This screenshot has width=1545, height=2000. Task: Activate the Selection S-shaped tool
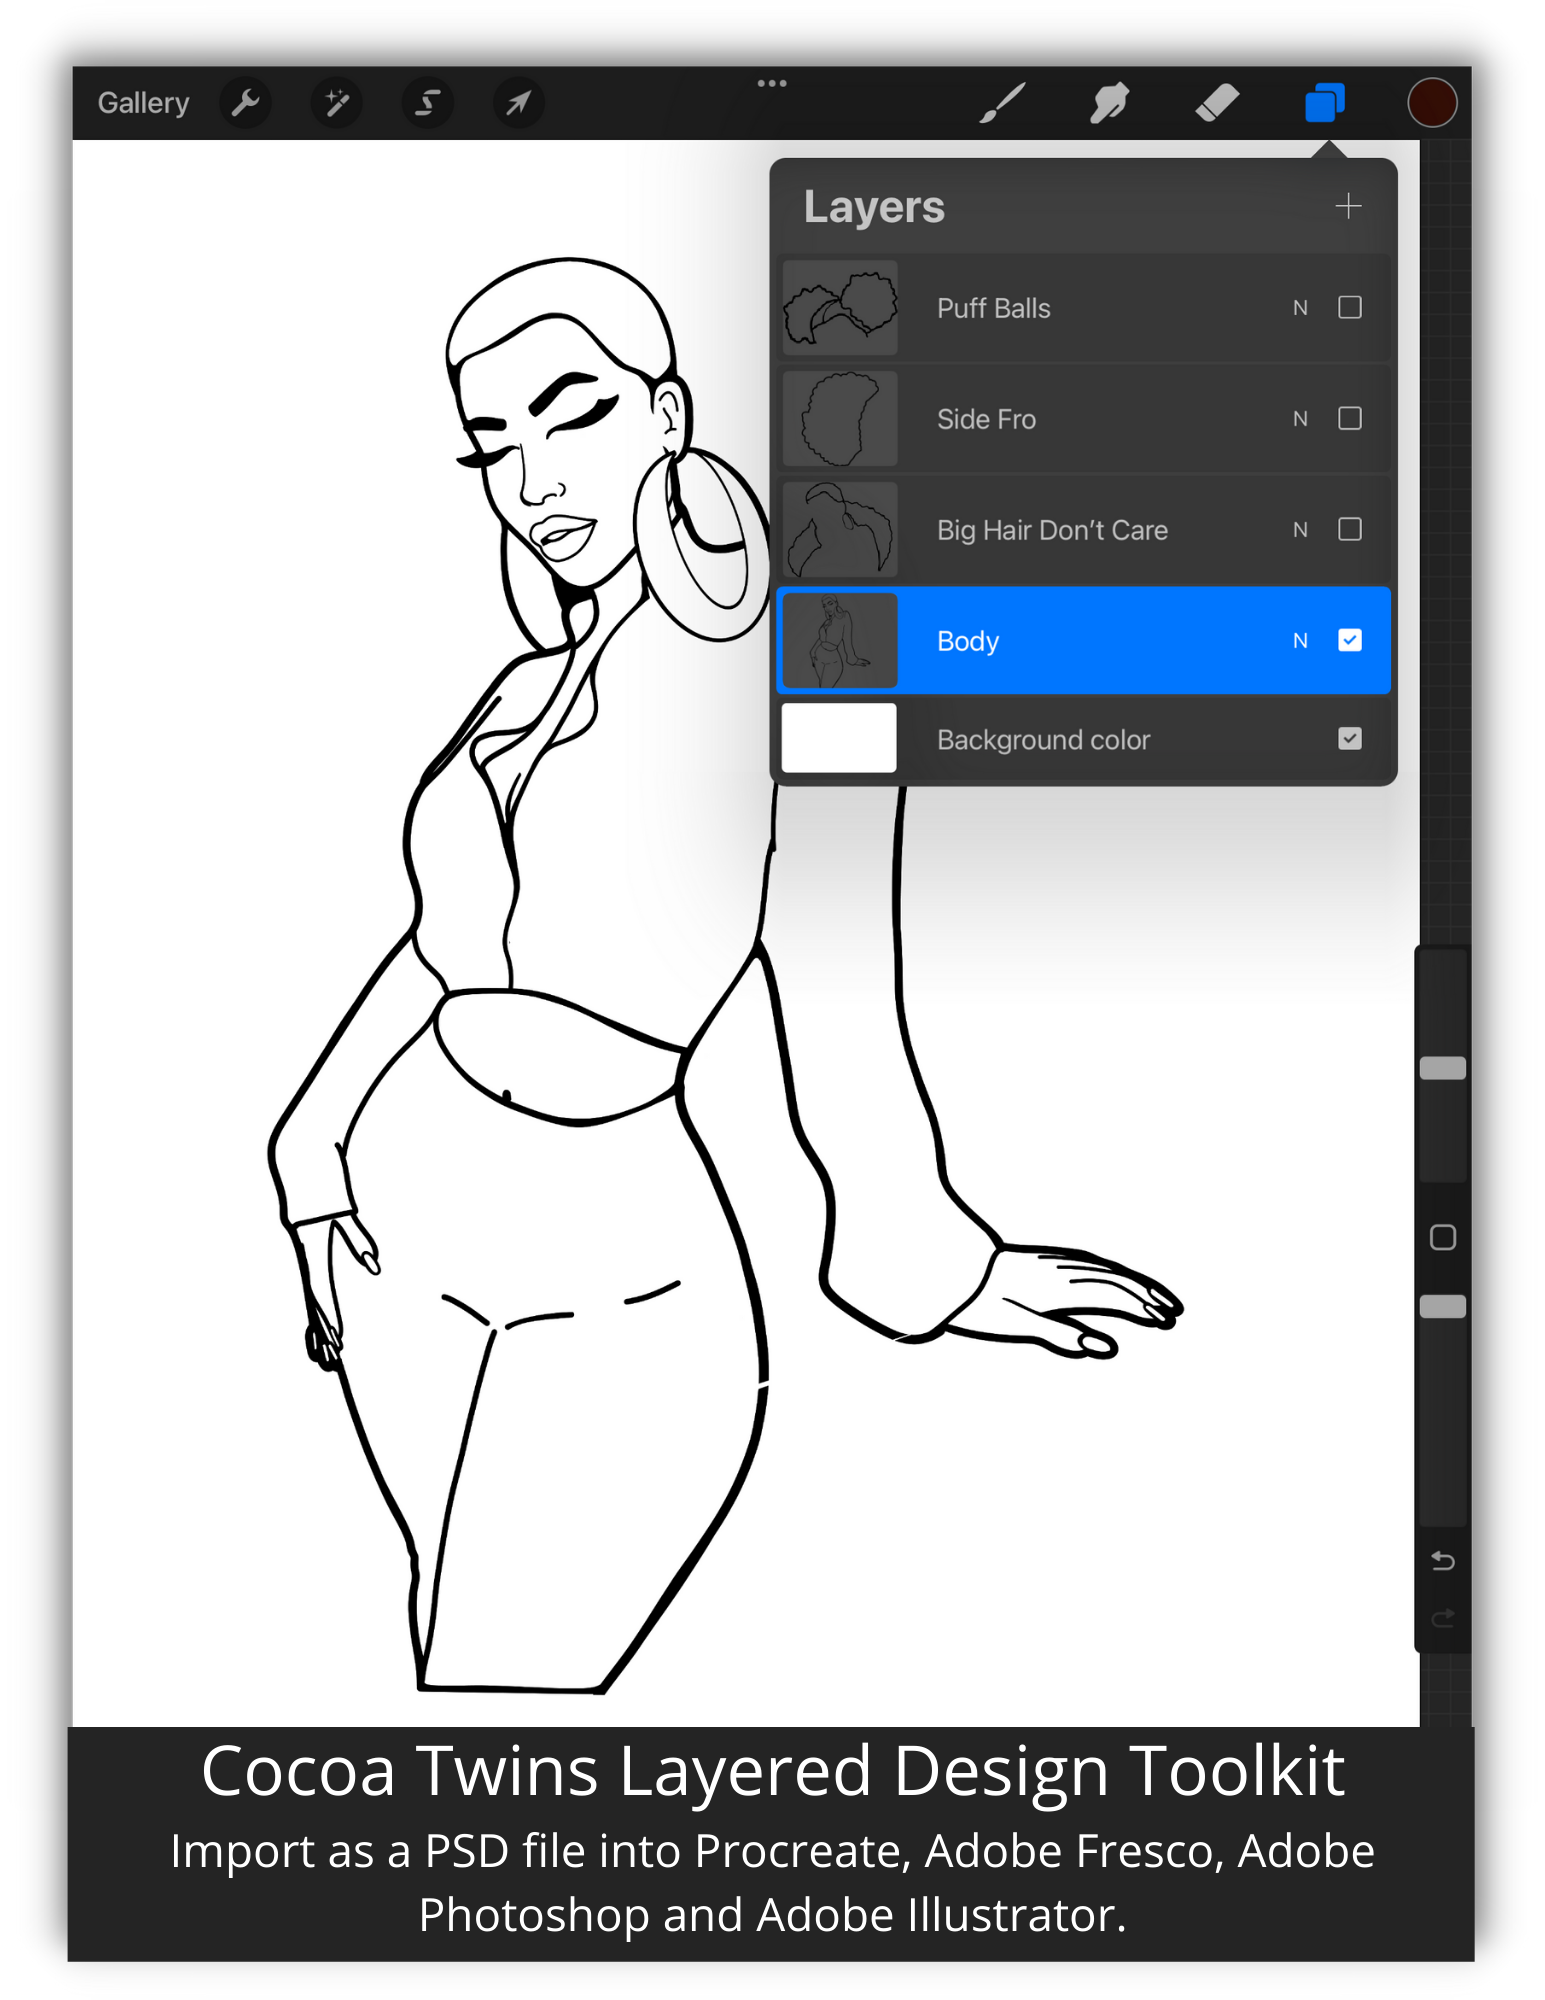[427, 103]
